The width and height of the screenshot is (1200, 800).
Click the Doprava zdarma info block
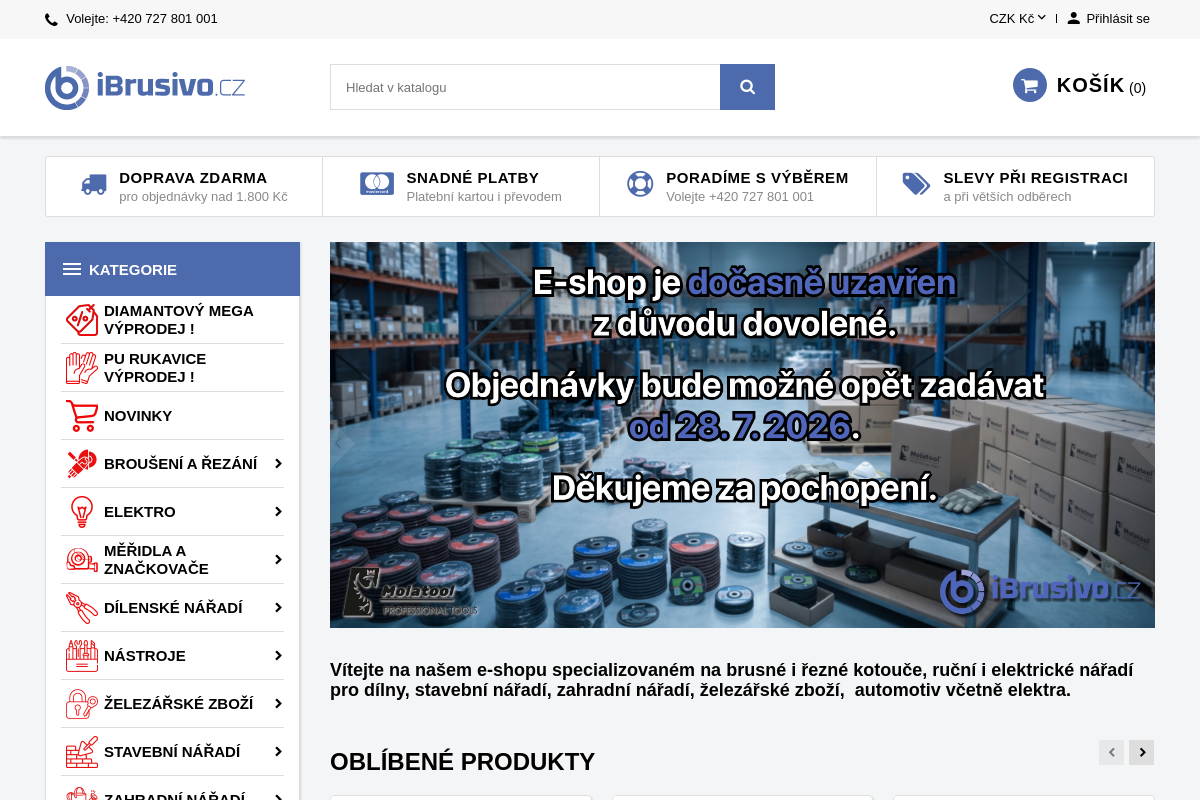[184, 186]
